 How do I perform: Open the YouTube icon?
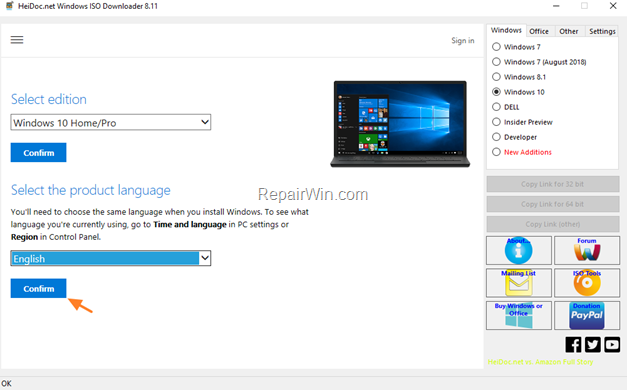tap(612, 344)
